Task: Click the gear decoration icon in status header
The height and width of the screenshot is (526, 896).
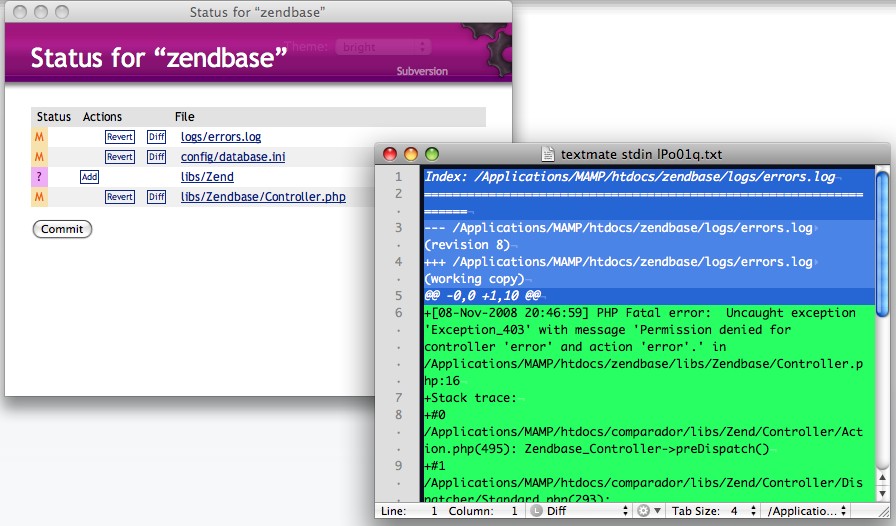Action: click(x=487, y=50)
